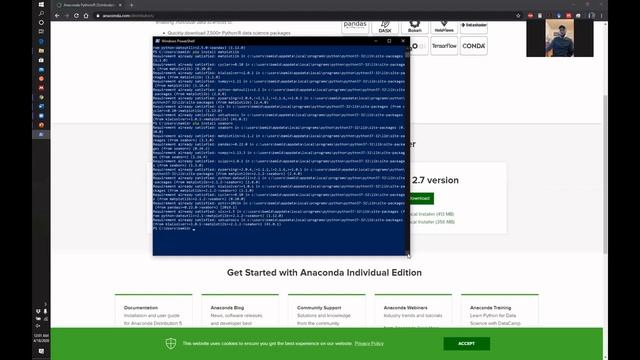This screenshot has height=360, width=640.
Task: Click the PowerShell icon in its title bar
Action: (x=157, y=41)
